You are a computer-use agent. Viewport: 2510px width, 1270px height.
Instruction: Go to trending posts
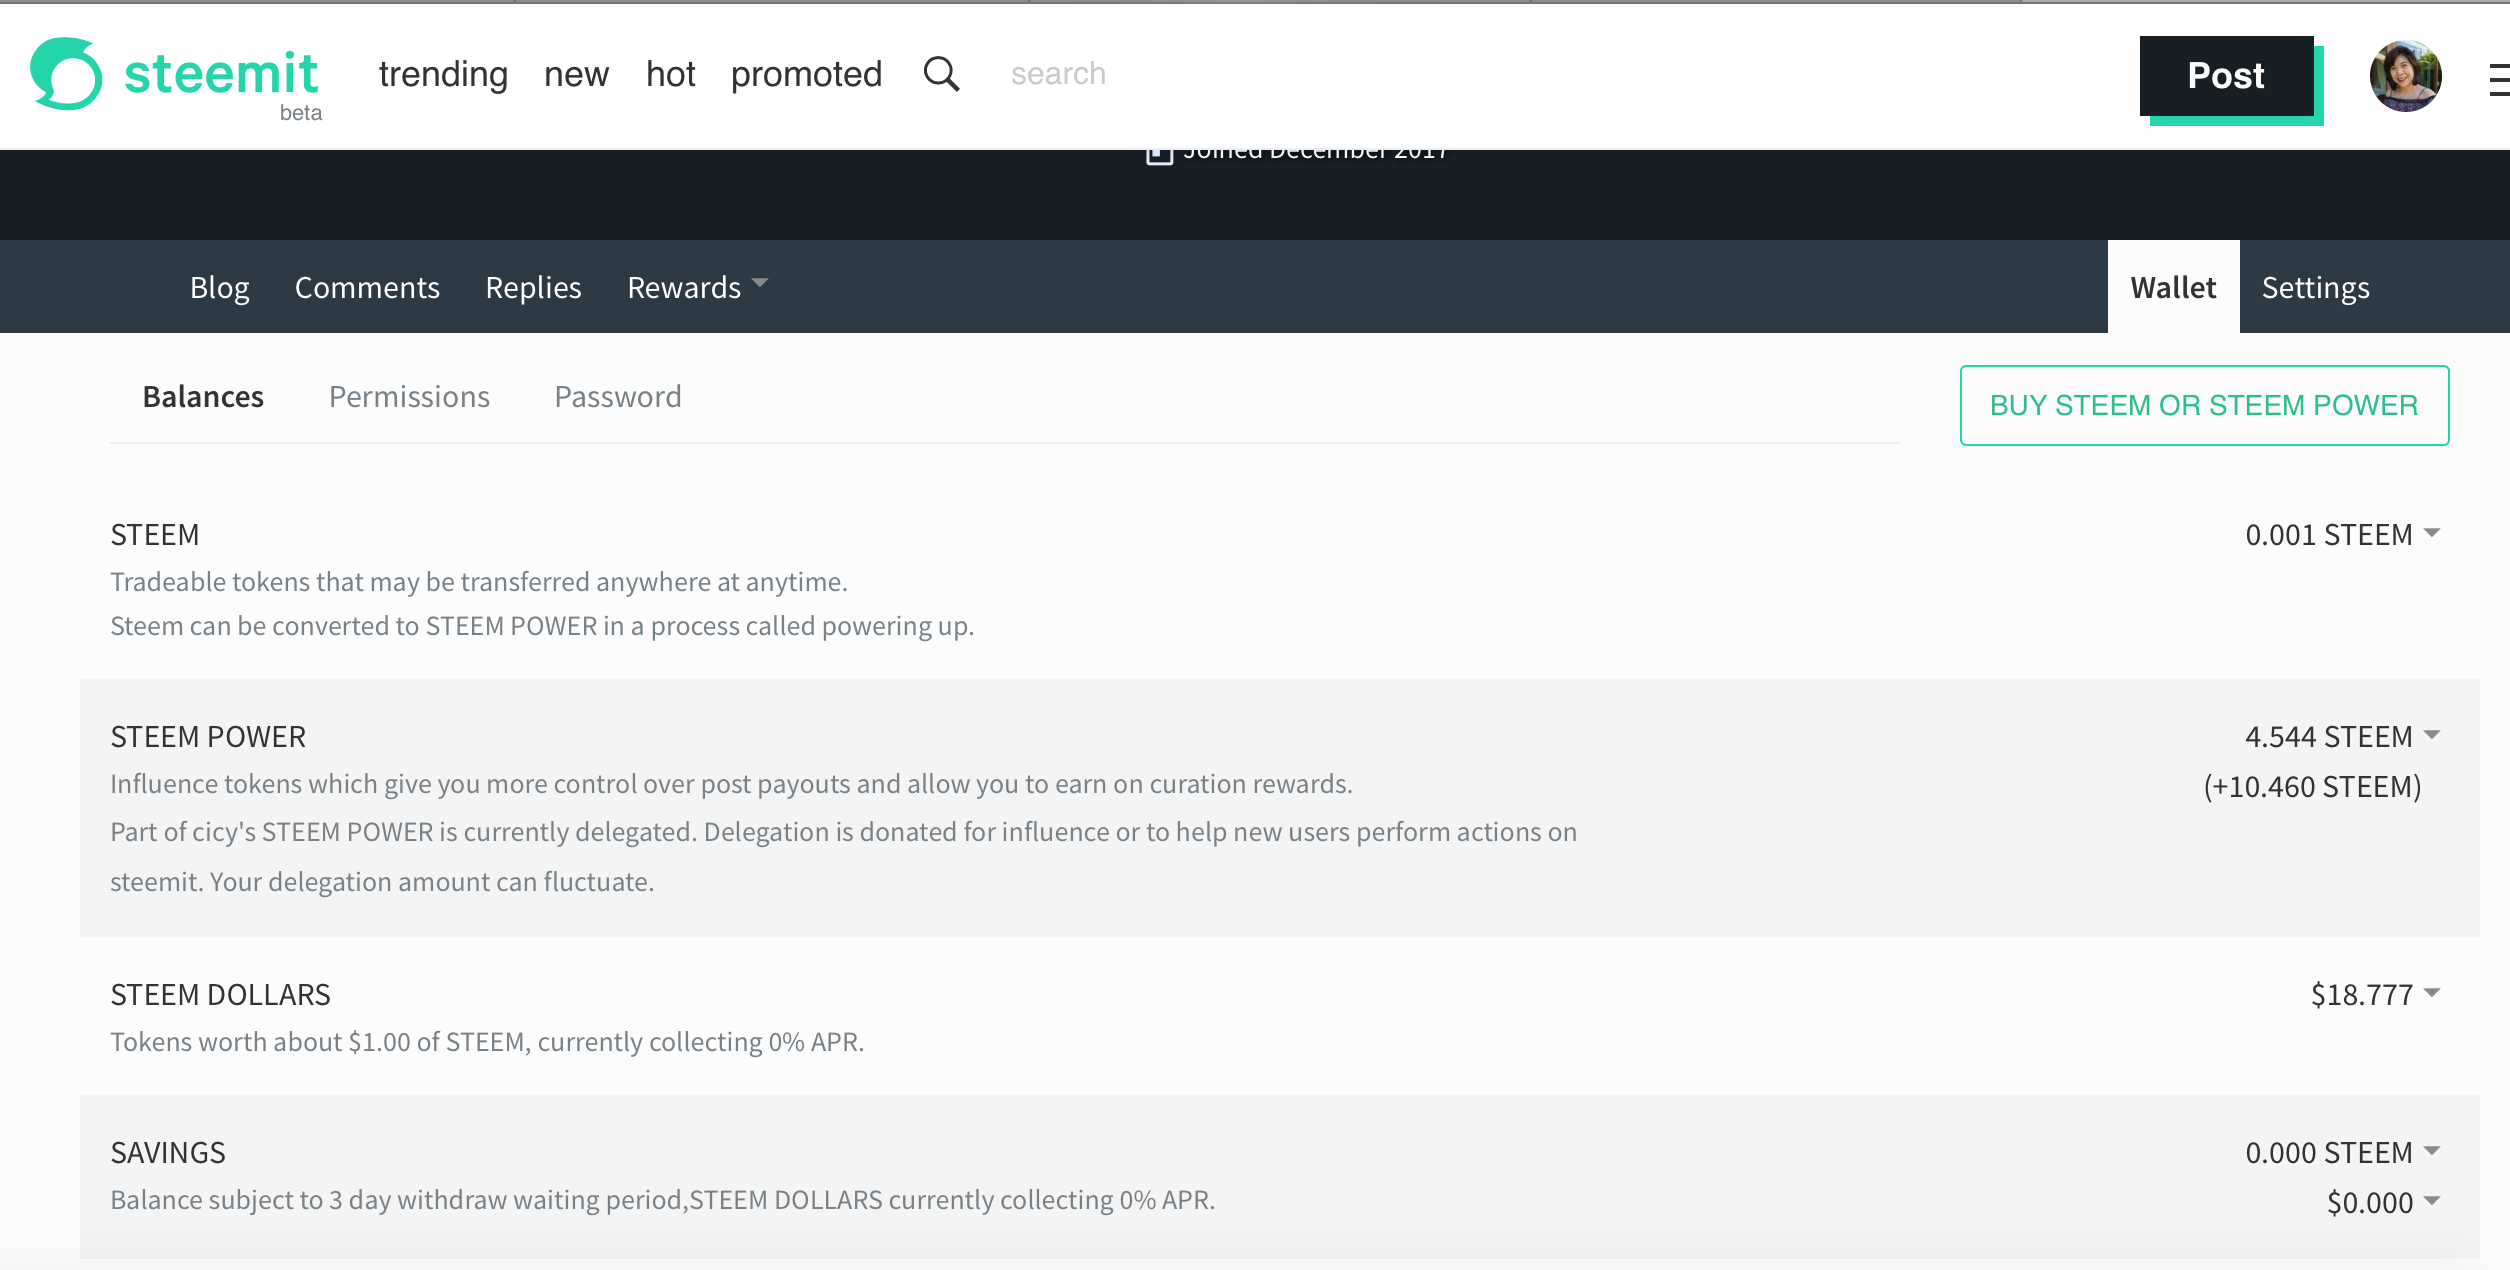click(x=443, y=74)
